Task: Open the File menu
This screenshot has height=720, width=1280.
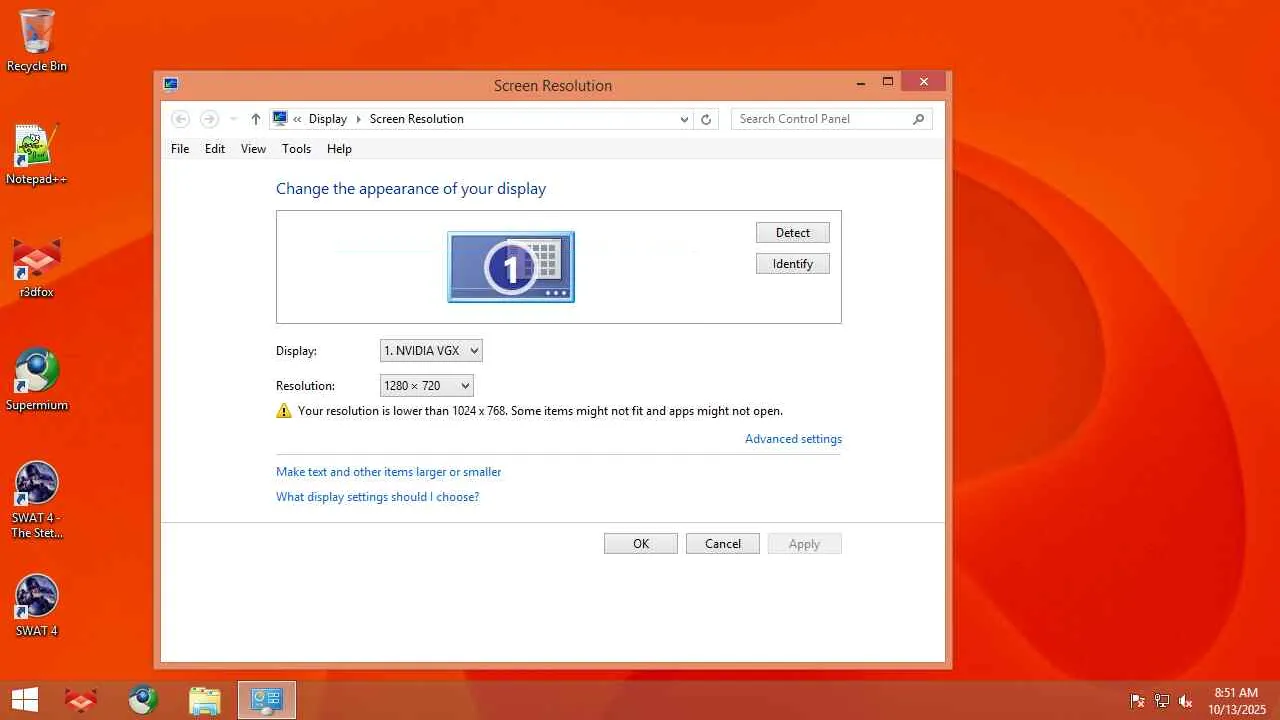Action: pyautogui.click(x=180, y=149)
